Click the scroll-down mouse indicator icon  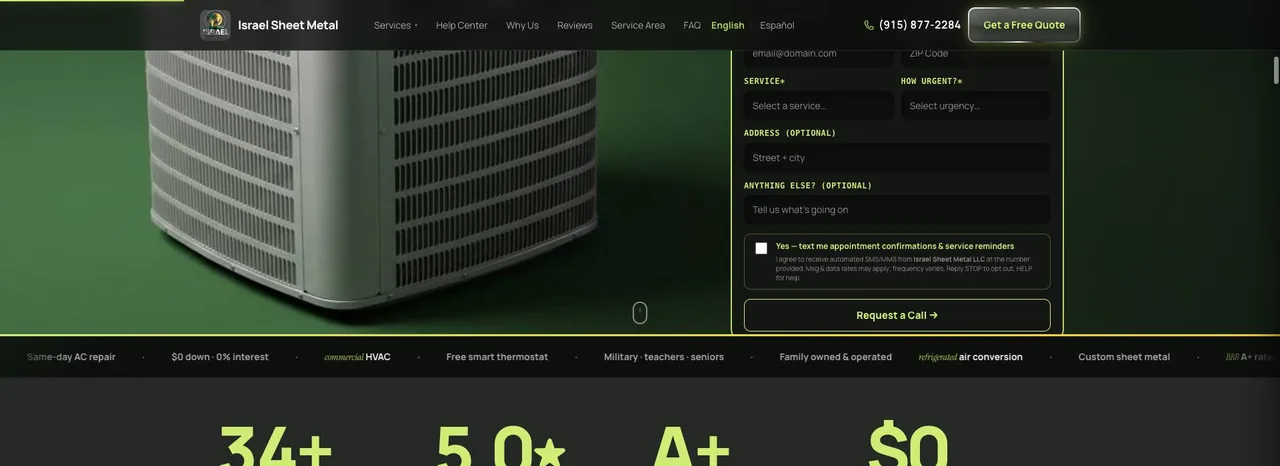pos(640,313)
